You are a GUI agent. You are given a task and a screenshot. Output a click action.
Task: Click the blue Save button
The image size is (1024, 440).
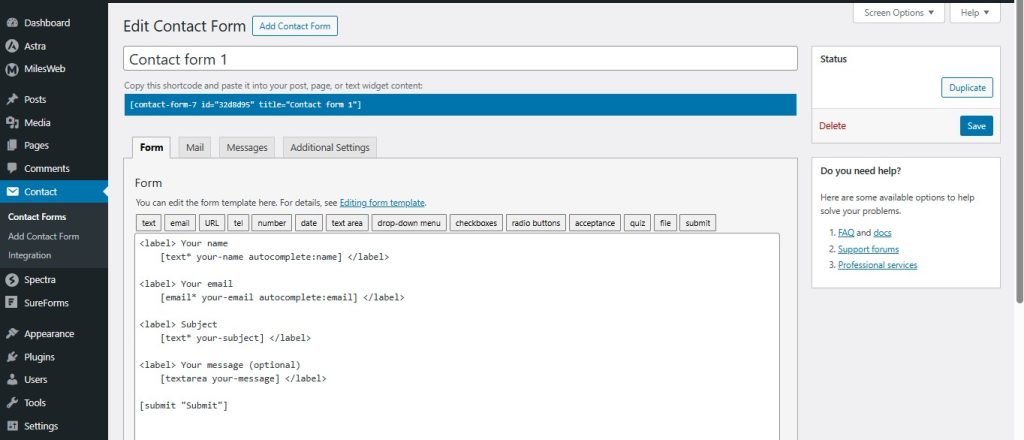(976, 126)
